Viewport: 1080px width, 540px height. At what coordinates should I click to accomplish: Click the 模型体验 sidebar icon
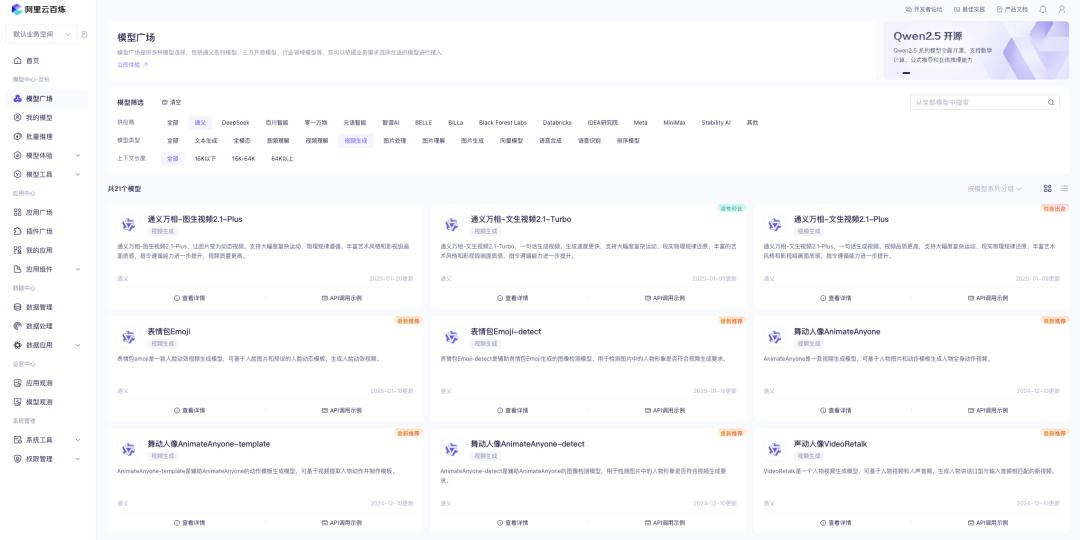[x=18, y=156]
